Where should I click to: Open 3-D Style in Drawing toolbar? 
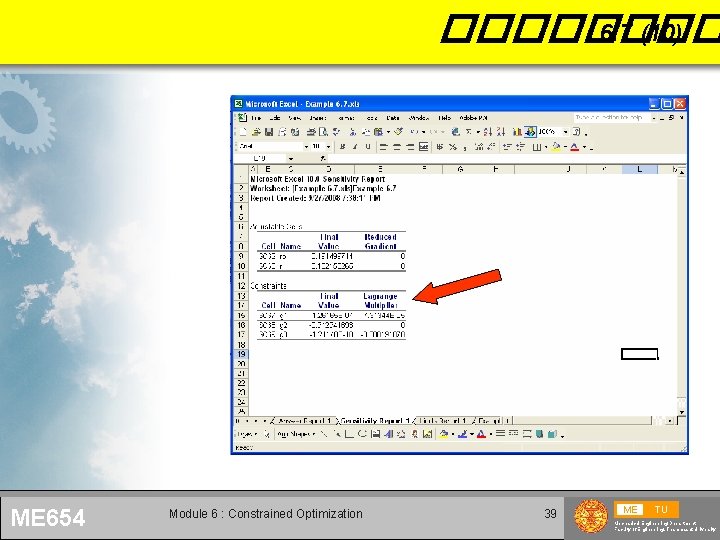[x=552, y=433]
